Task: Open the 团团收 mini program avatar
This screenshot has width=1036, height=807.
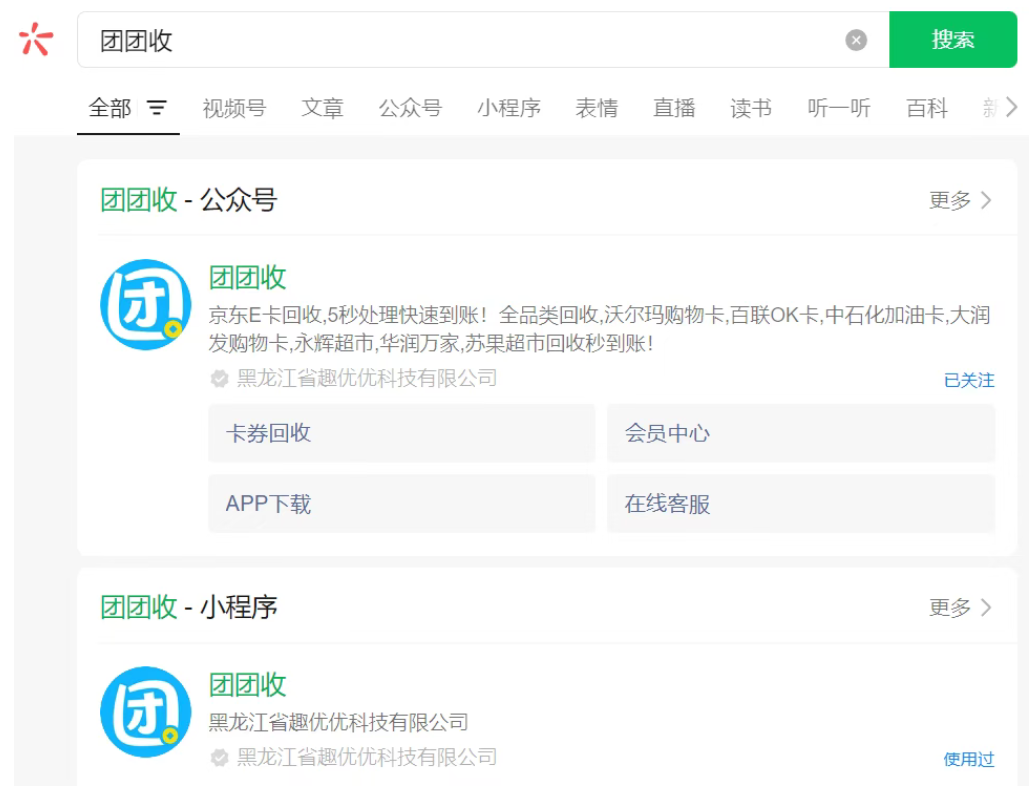Action: tap(145, 712)
